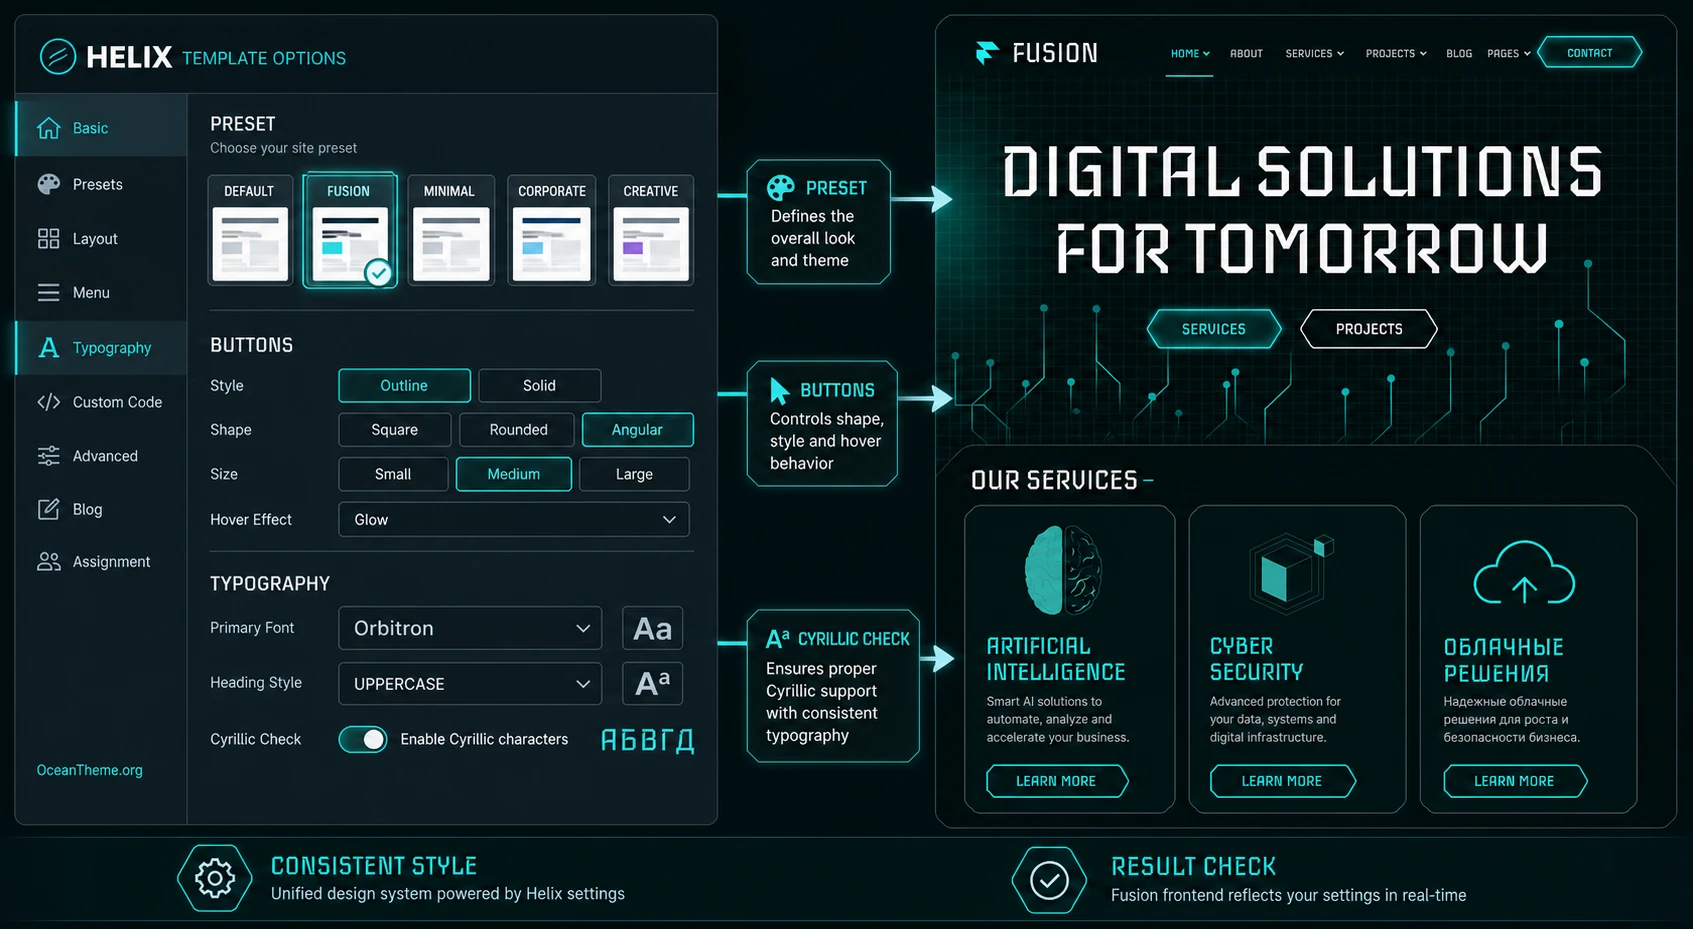This screenshot has height=929, width=1693.
Task: Open the Primary Font Orbitron dropdown
Action: point(470,628)
